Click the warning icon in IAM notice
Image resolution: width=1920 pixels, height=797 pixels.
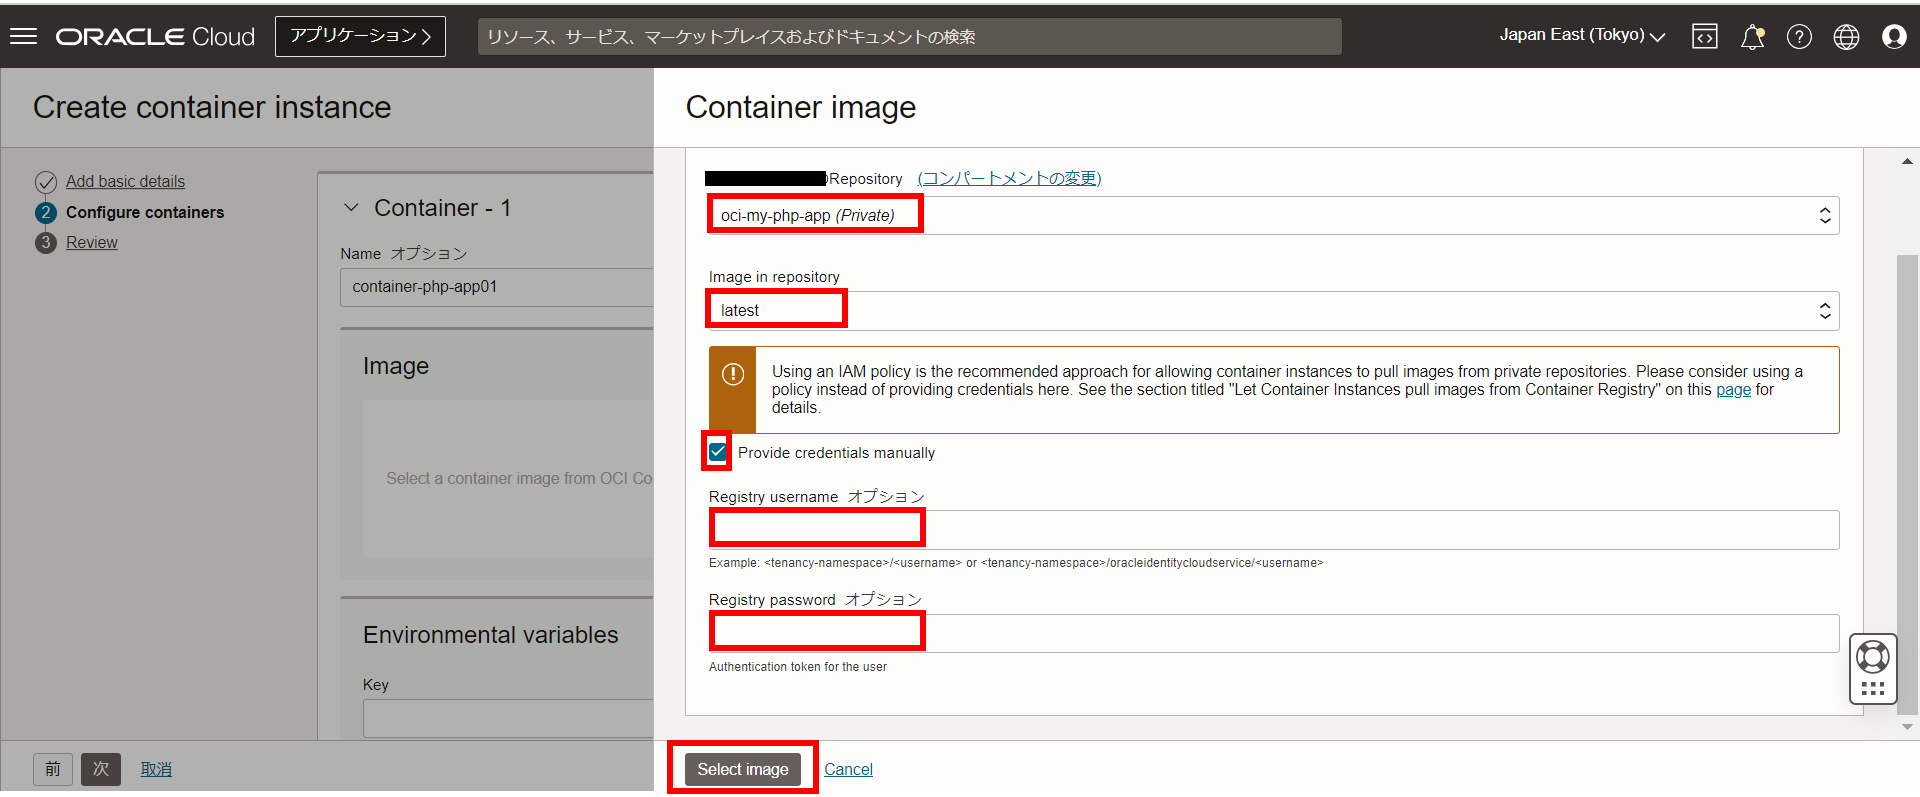coord(733,374)
